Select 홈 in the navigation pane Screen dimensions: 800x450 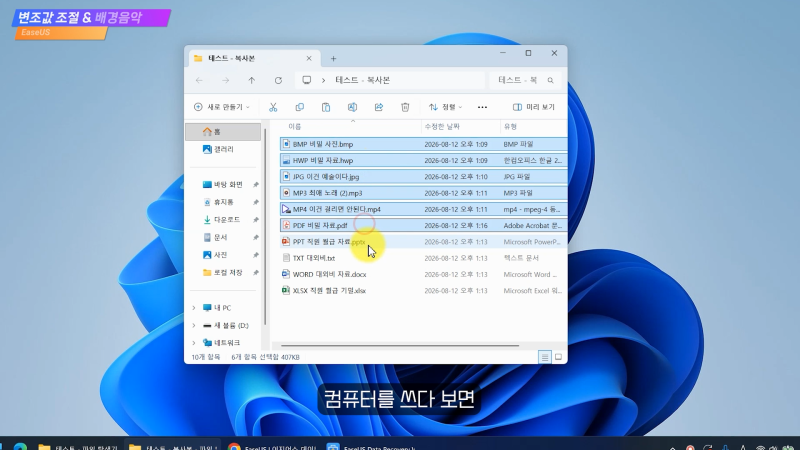[223, 132]
